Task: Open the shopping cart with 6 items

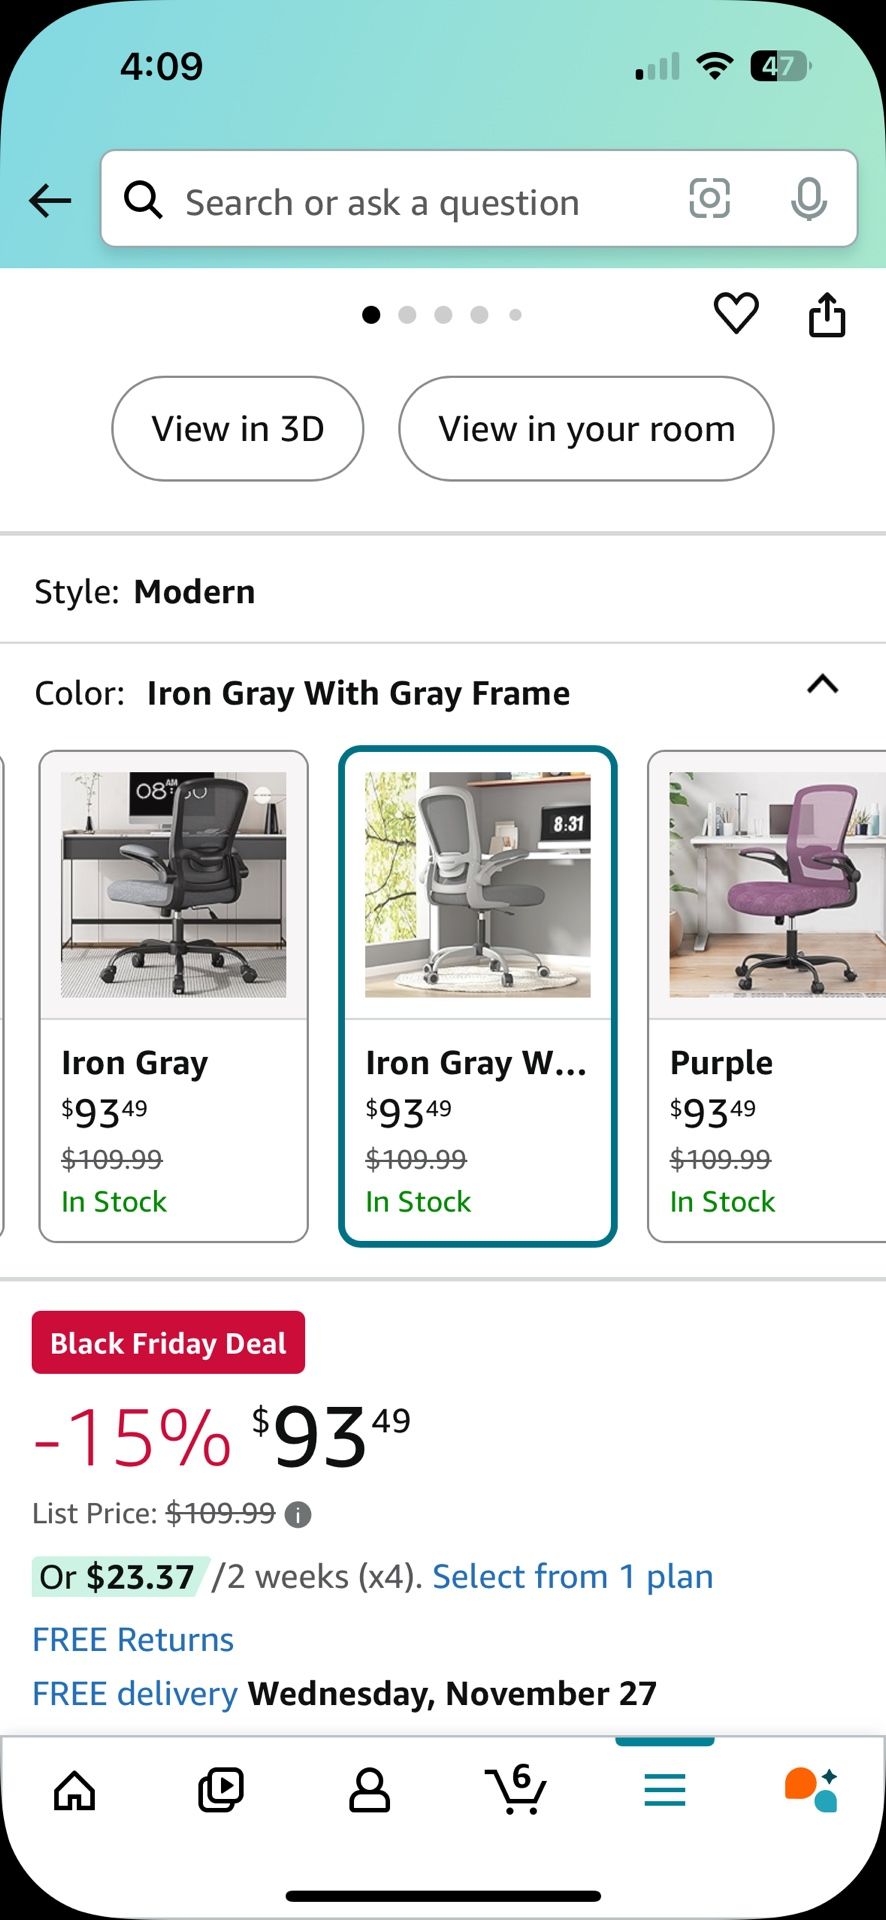Action: tap(516, 1790)
